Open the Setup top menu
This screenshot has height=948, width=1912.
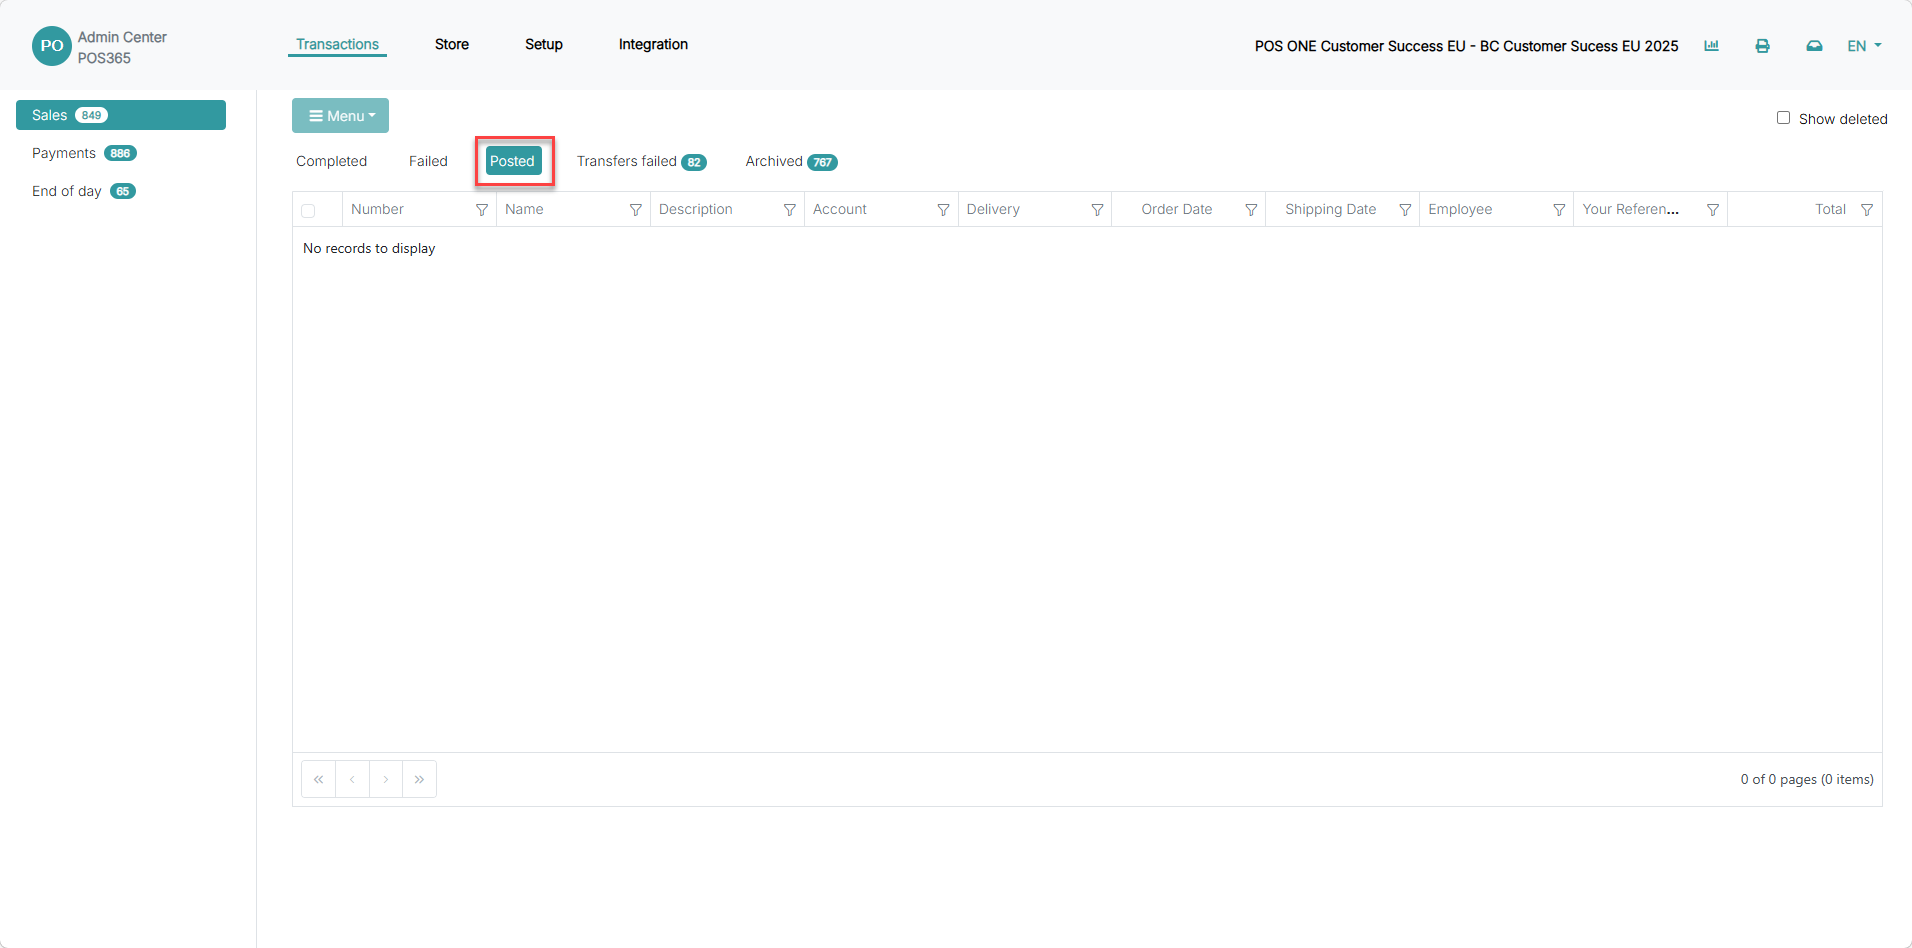[x=544, y=44]
